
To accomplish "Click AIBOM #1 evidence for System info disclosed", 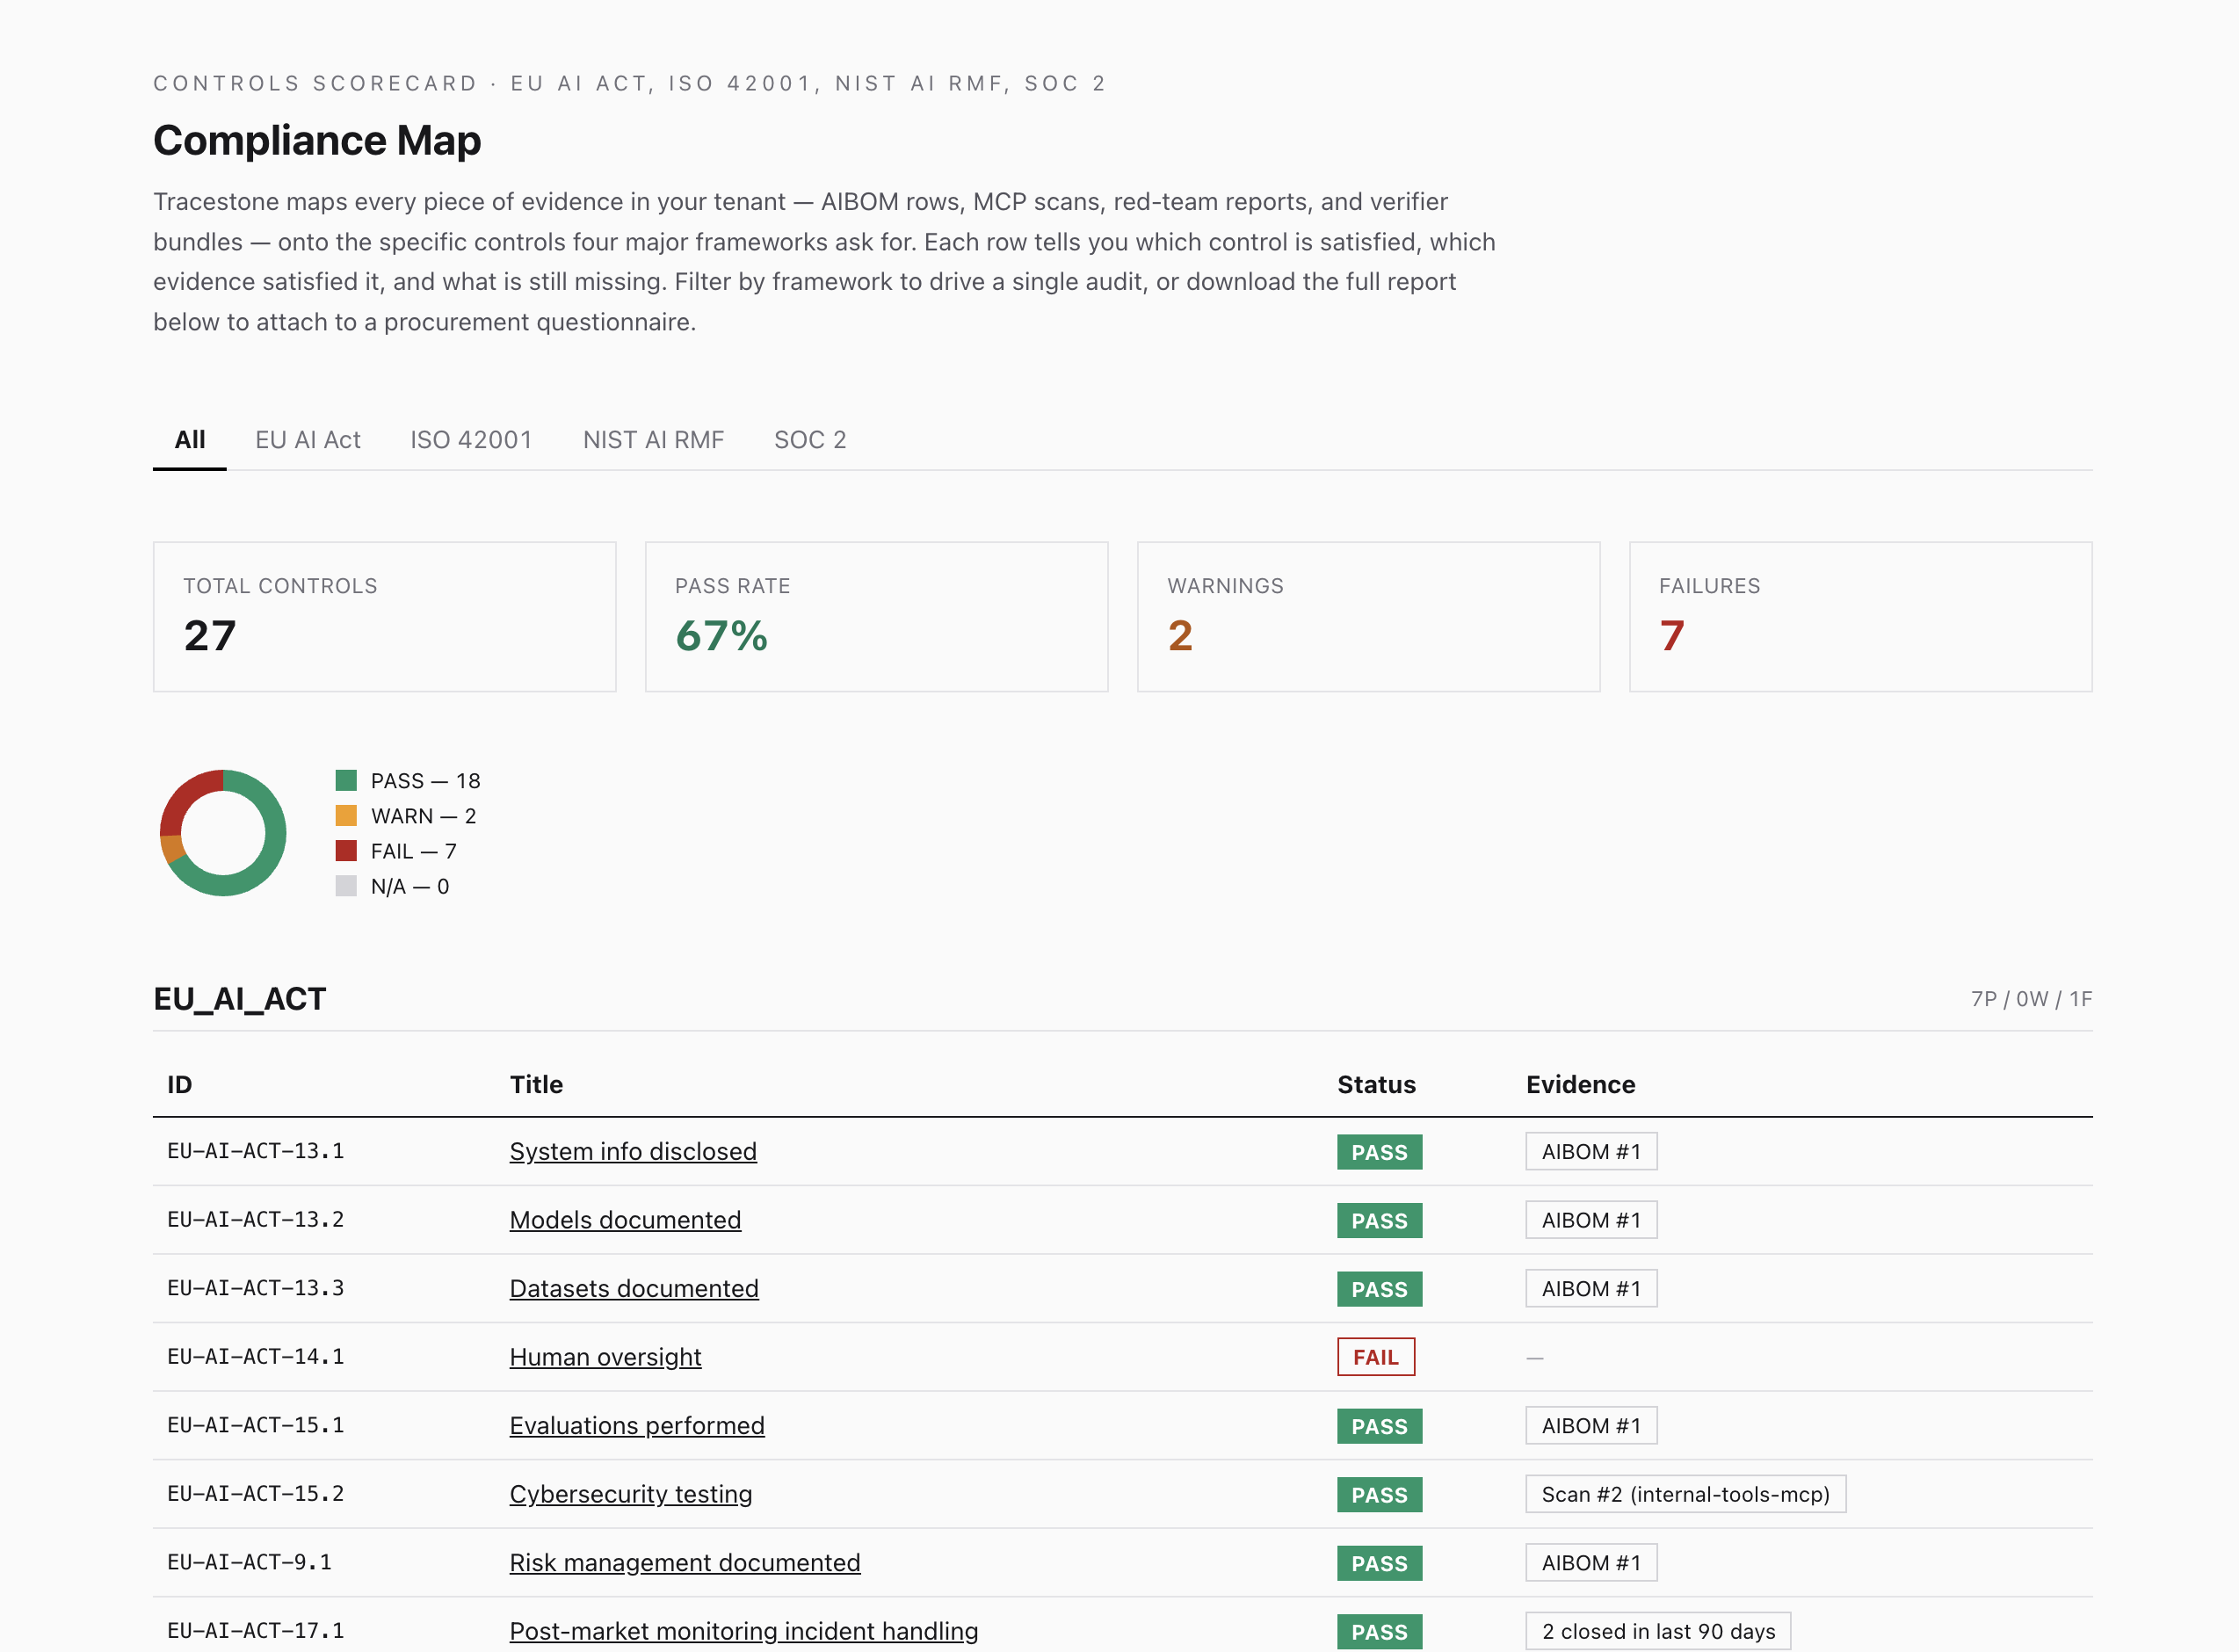I will 1591,1151.
